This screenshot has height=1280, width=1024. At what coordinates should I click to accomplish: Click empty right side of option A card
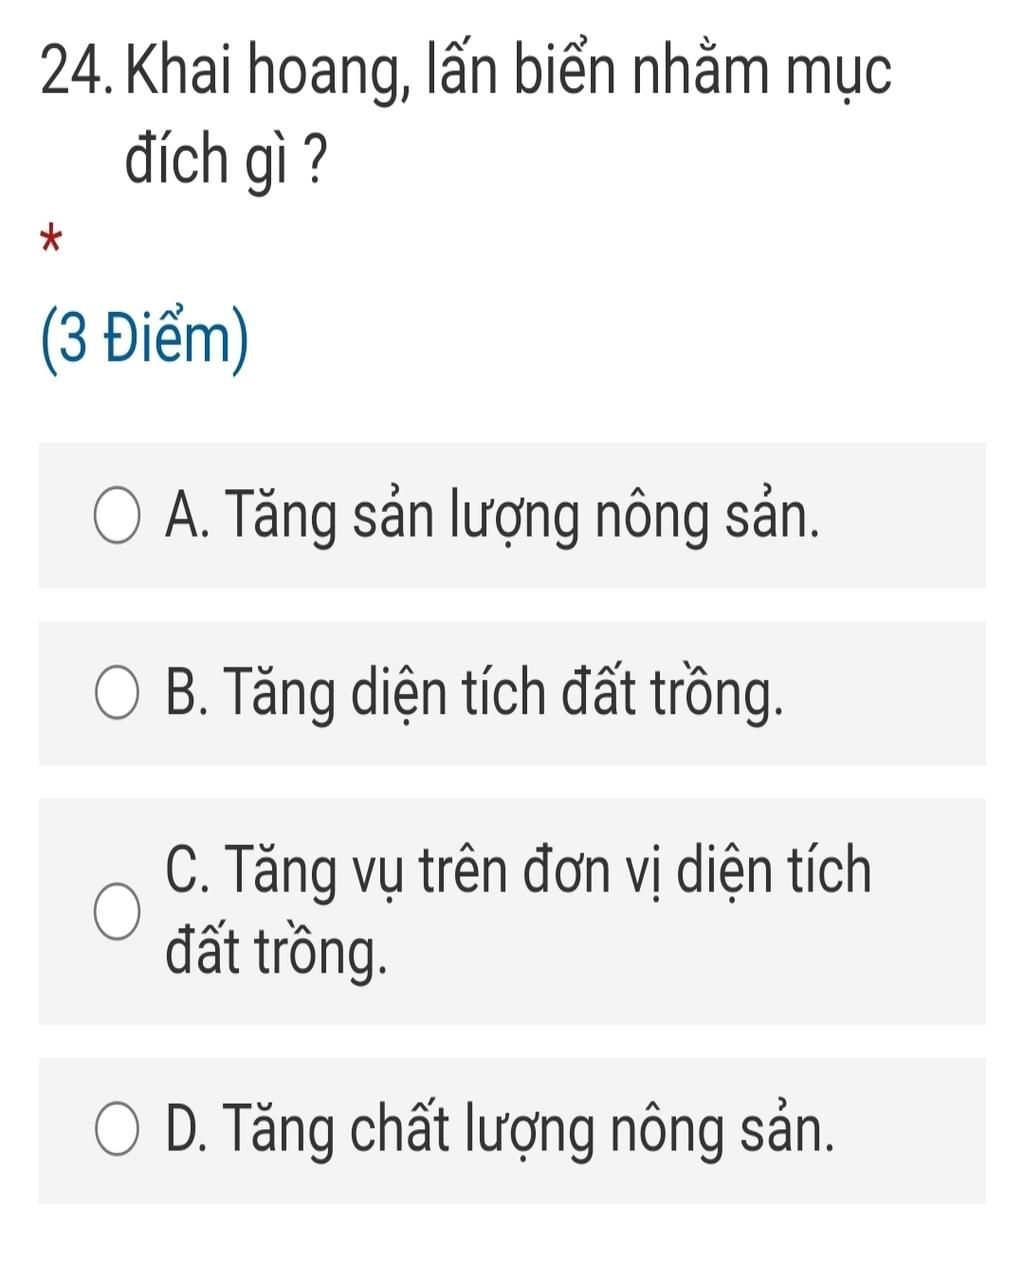coord(910,516)
